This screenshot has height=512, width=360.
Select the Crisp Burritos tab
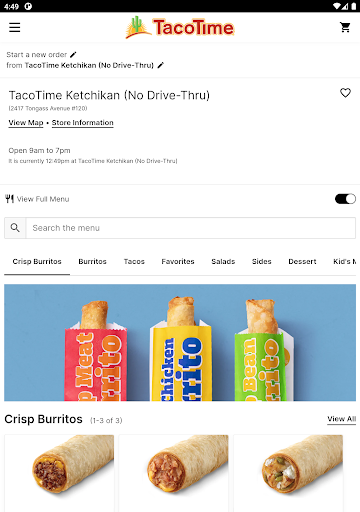(37, 262)
